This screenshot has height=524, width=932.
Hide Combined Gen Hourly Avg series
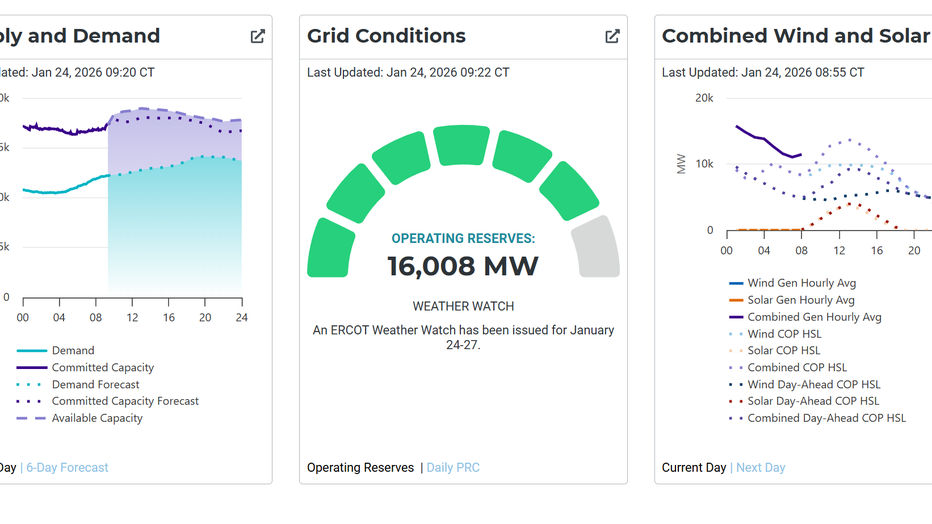click(814, 317)
